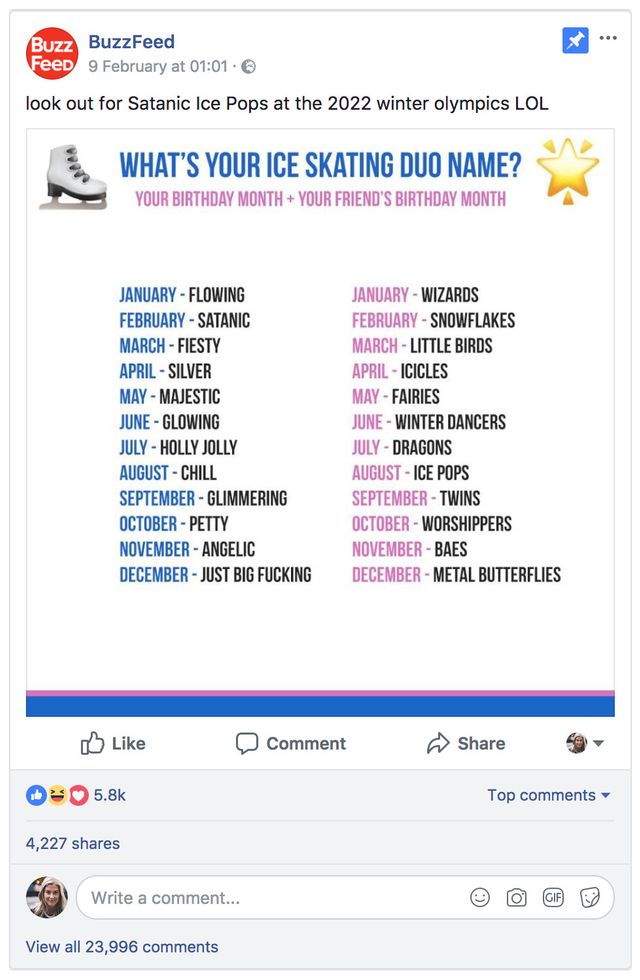Expand the Top comments sorting dropdown
Screen dimensions: 640x980
click(x=548, y=795)
